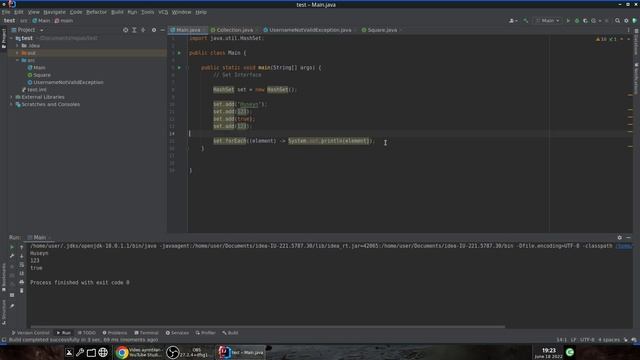Viewport: 640px width, 360px height.
Task: Hide the Project tool window
Action: tap(162, 30)
